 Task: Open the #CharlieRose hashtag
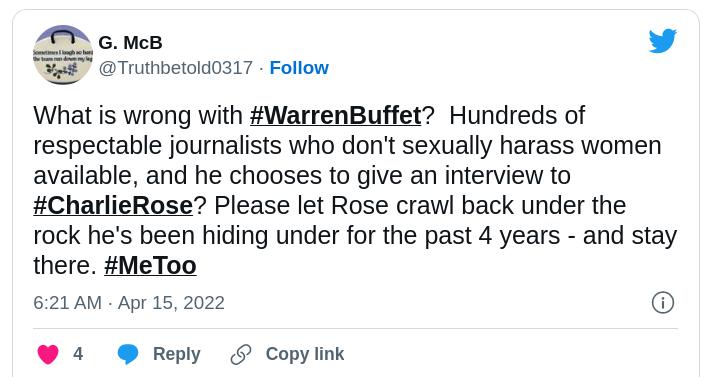point(113,206)
